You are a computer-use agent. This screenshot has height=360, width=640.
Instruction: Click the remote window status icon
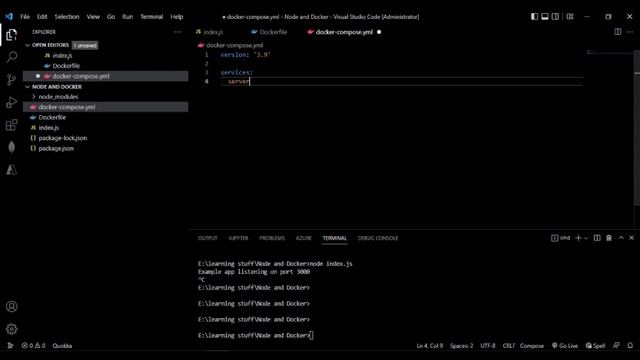[x=10, y=346]
